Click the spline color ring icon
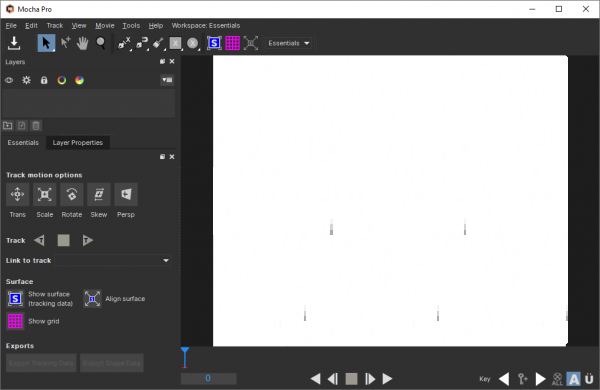This screenshot has width=600, height=390. coord(62,80)
